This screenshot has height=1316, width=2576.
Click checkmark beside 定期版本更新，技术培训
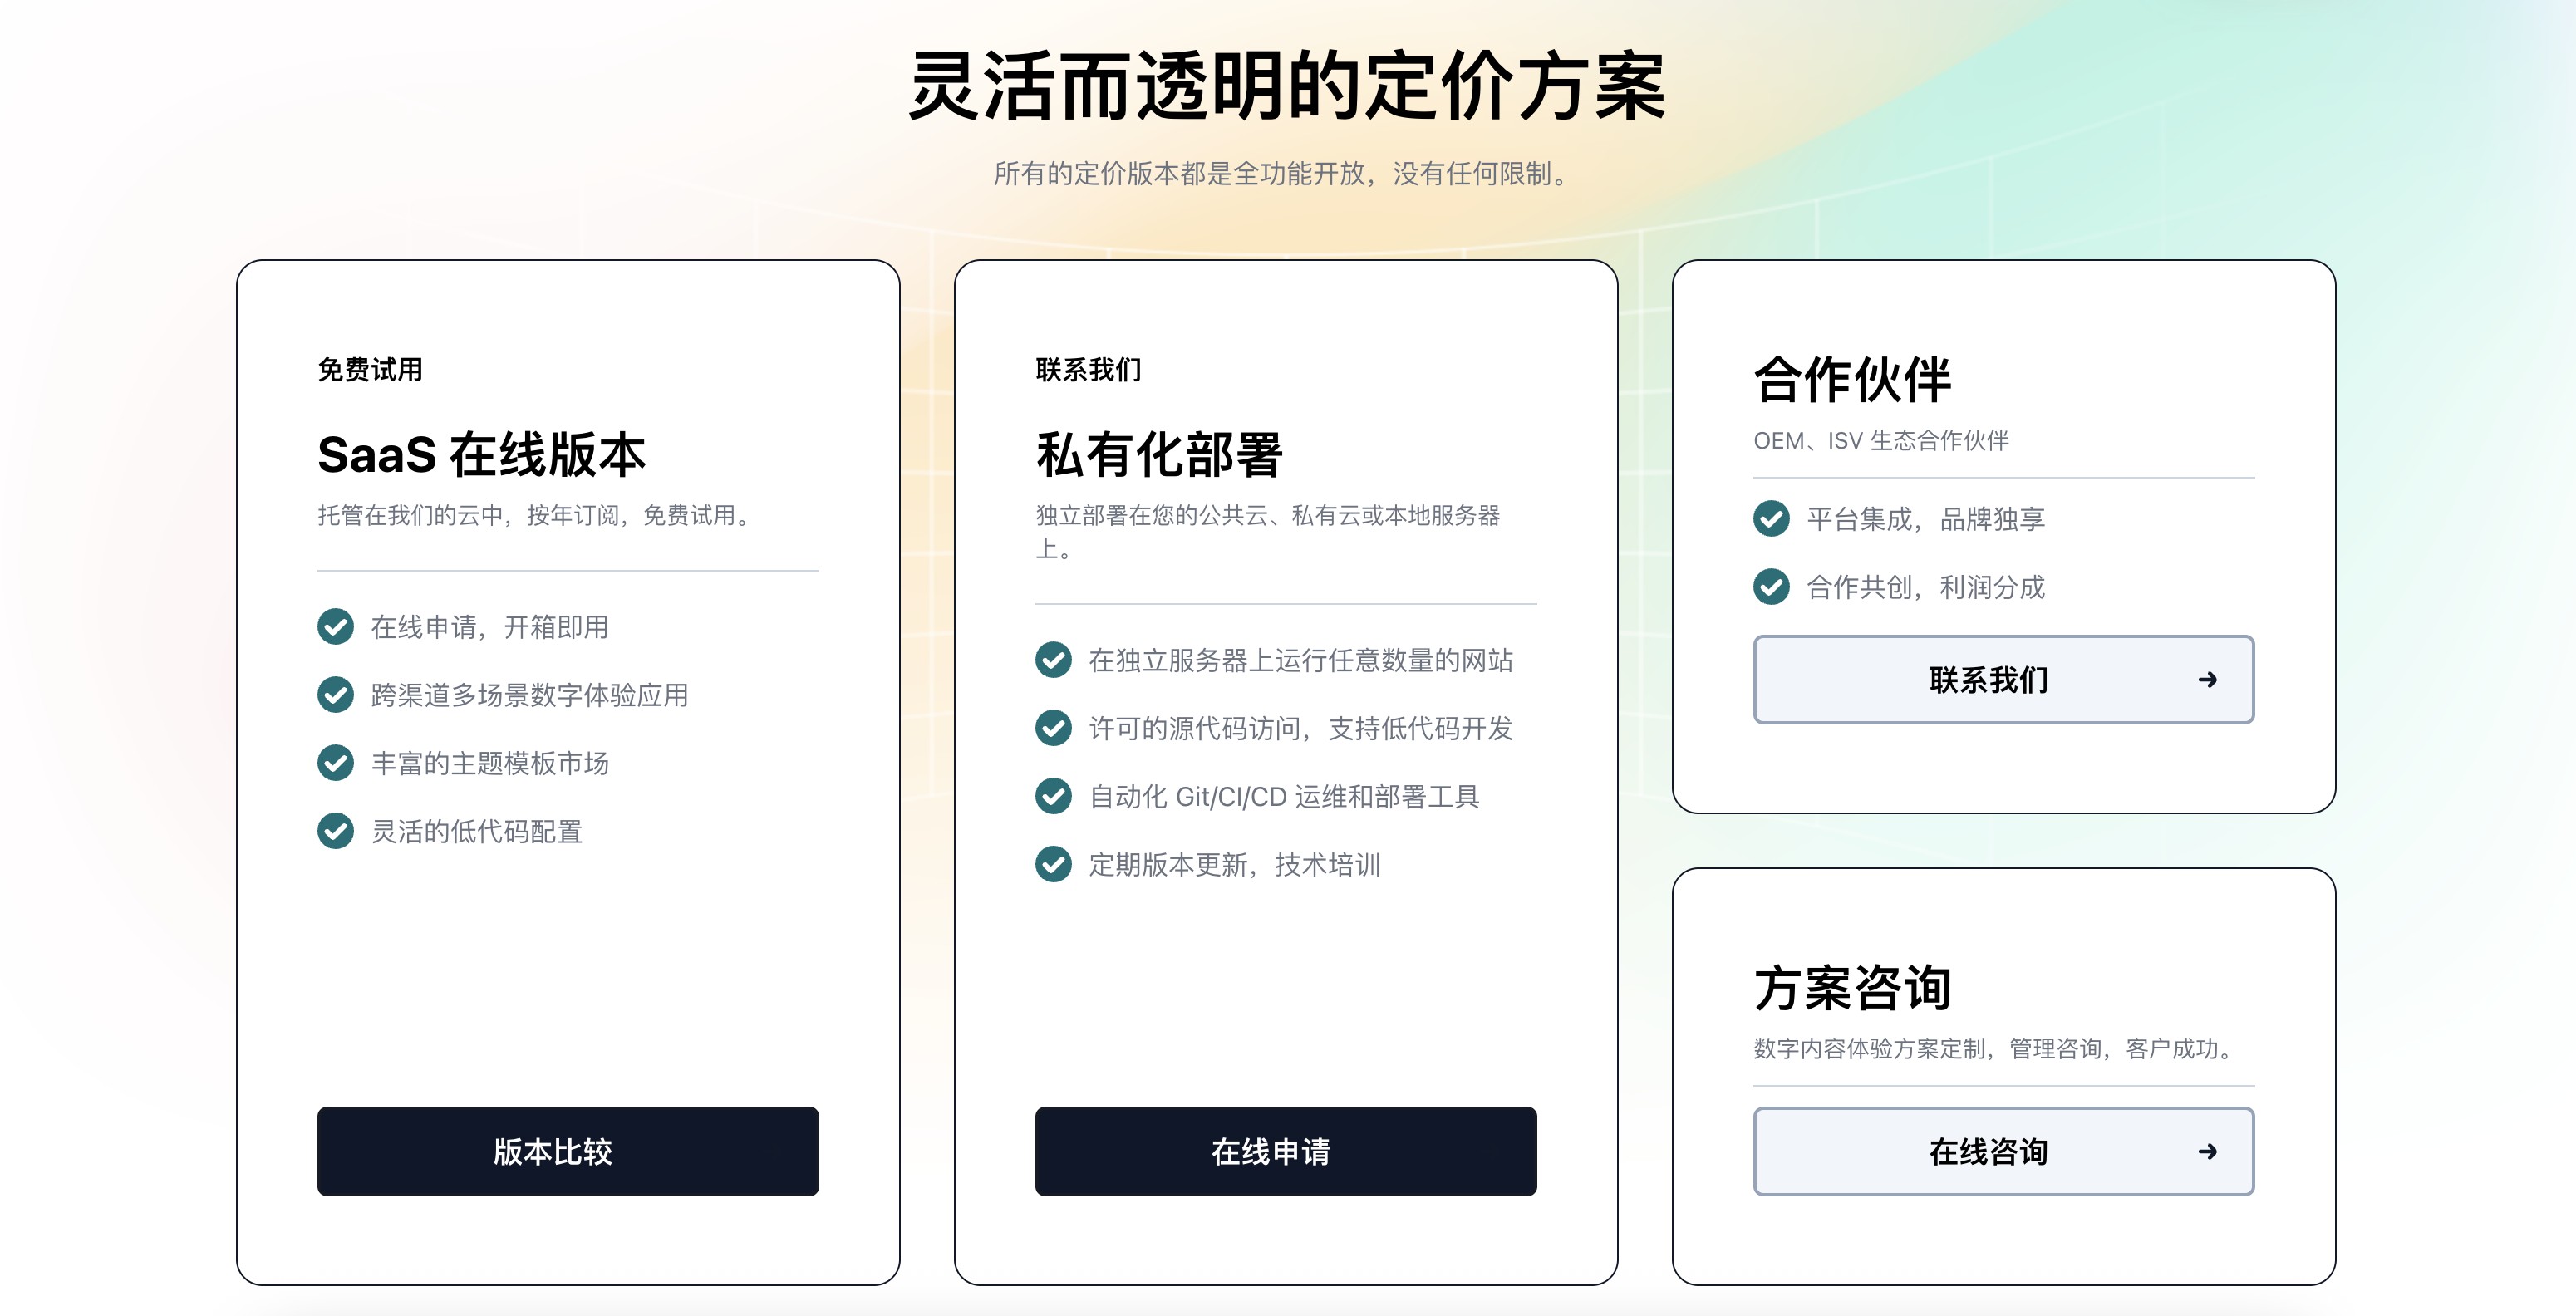1053,864
